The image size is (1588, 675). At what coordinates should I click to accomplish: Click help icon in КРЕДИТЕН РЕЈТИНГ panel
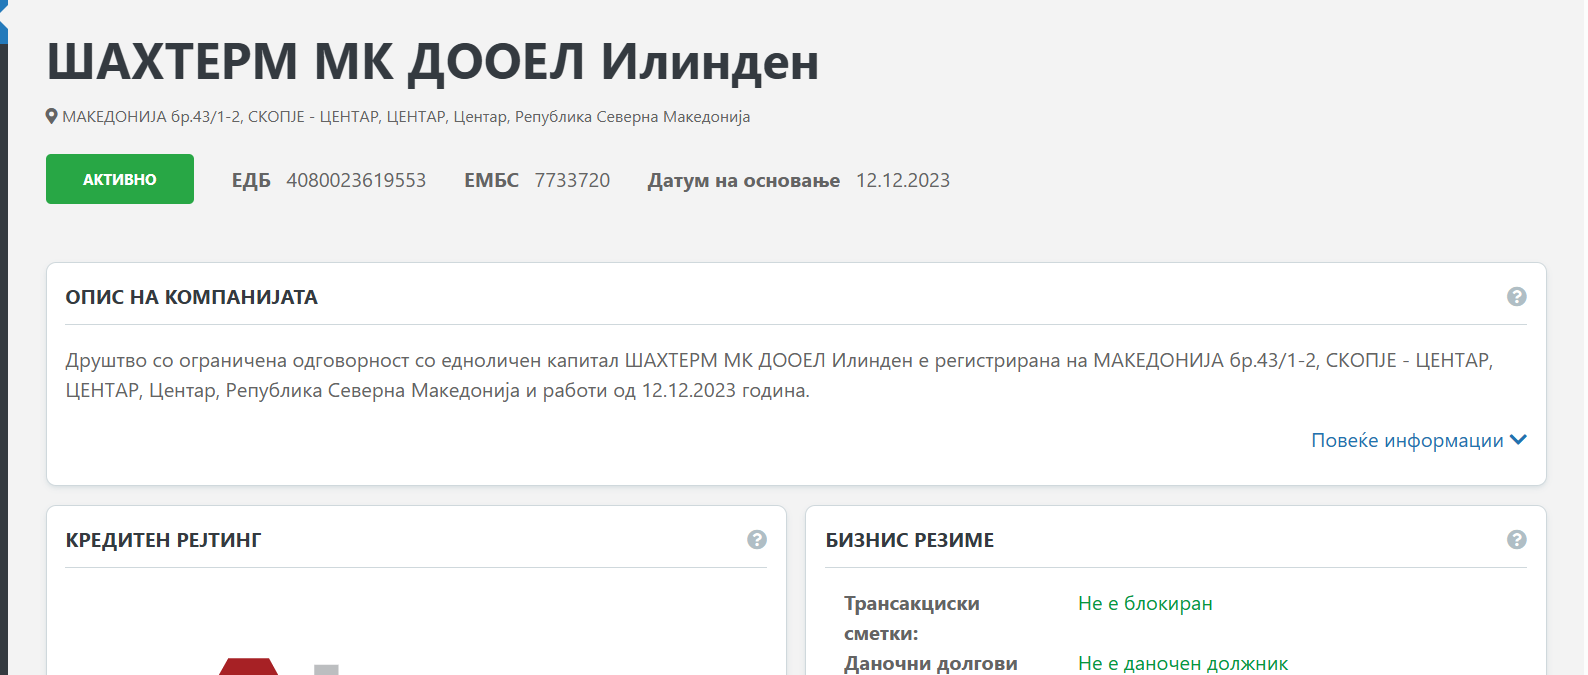757,540
